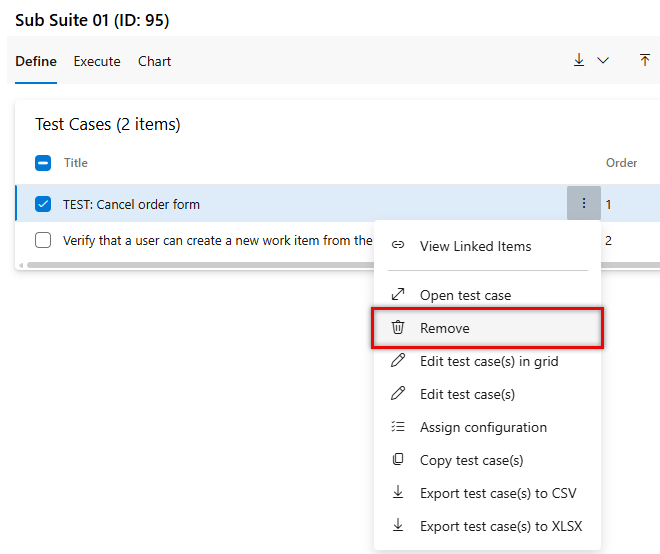Open the Chart tab
Image resolution: width=660 pixels, height=554 pixels.
point(155,61)
